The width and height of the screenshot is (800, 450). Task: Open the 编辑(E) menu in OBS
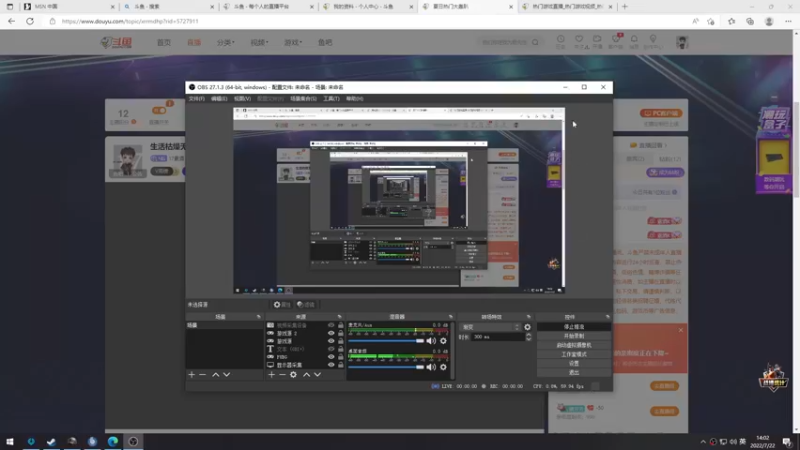[x=219, y=98]
